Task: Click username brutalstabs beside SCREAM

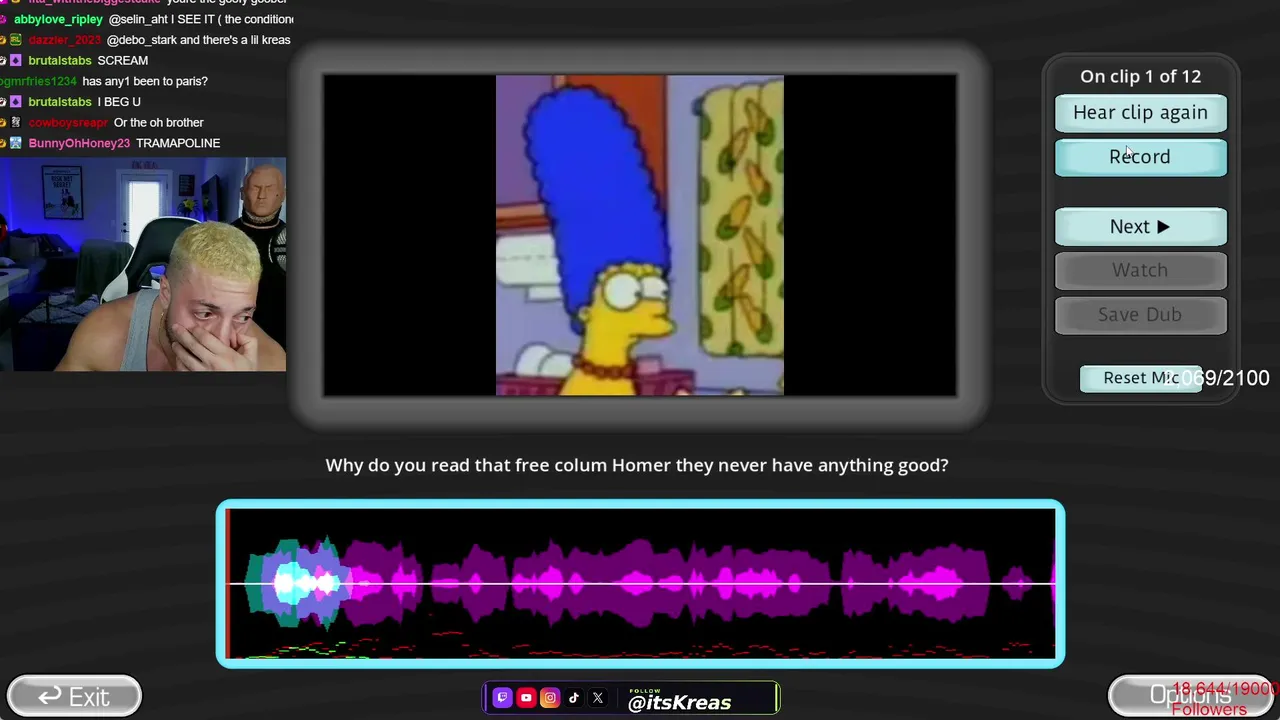Action: [60, 61]
